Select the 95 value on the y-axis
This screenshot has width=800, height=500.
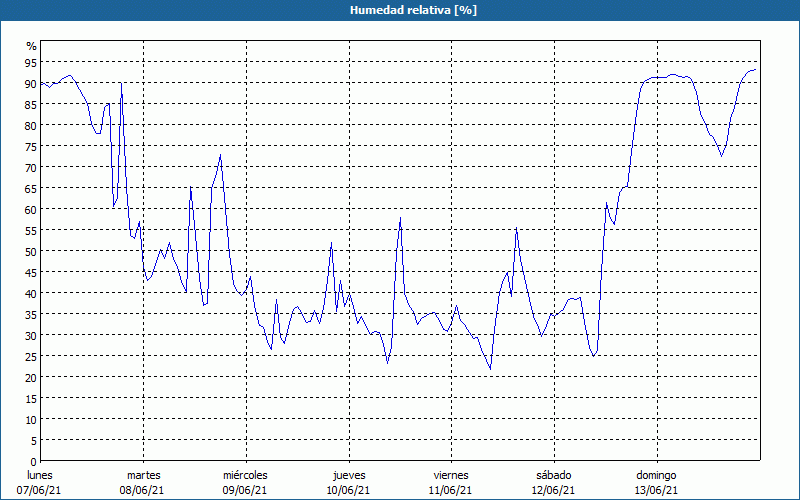pos(31,63)
